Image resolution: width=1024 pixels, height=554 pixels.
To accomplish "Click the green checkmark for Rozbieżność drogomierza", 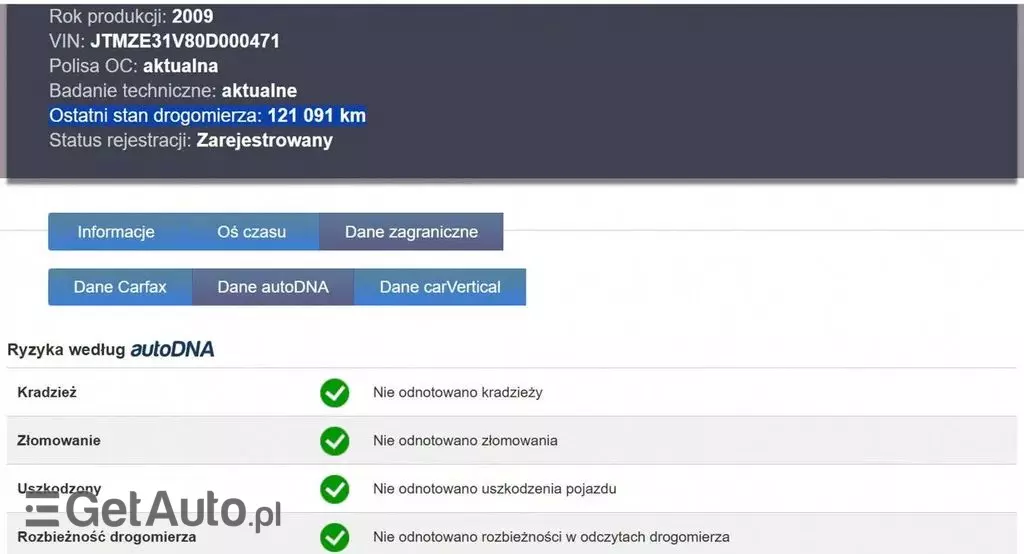I will [334, 537].
